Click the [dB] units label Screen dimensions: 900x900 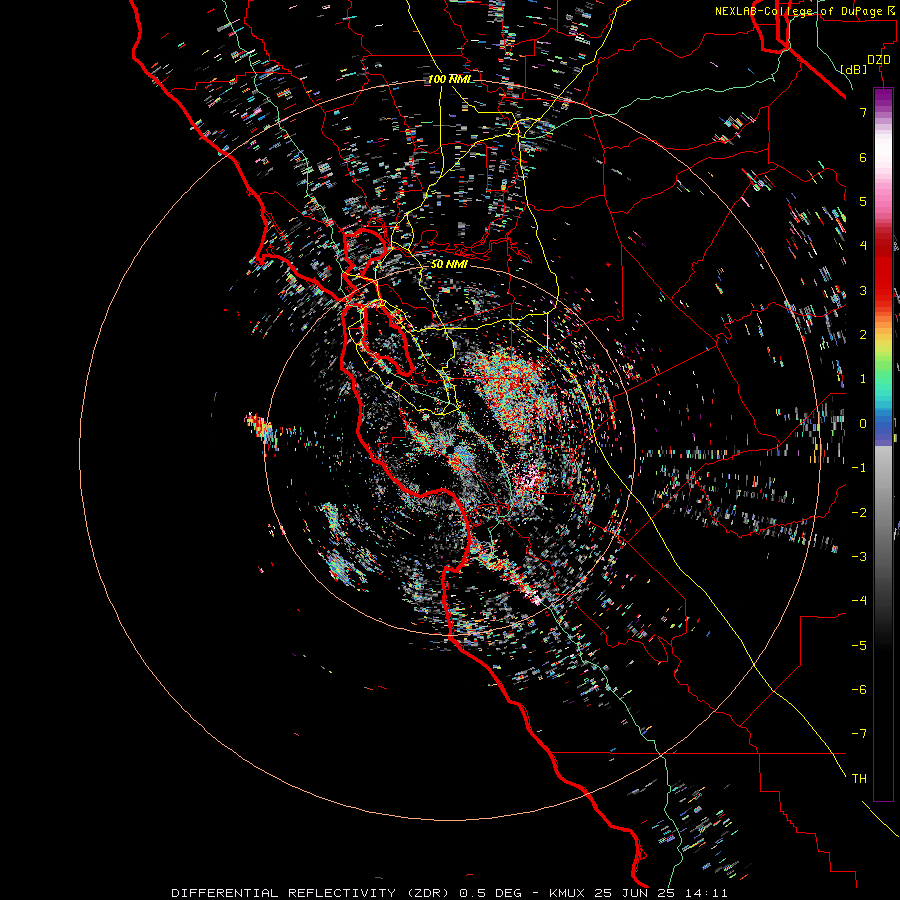(854, 69)
